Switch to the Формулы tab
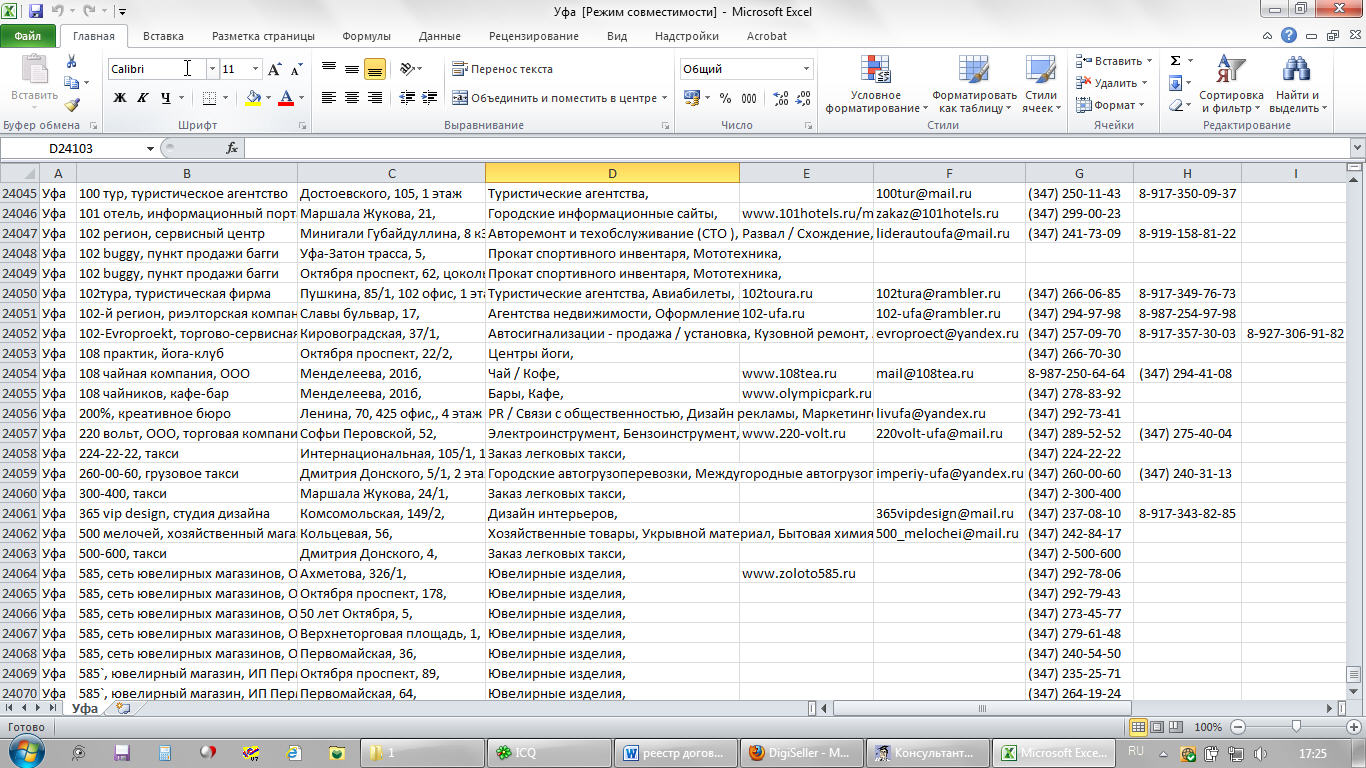1366x768 pixels. (x=366, y=36)
